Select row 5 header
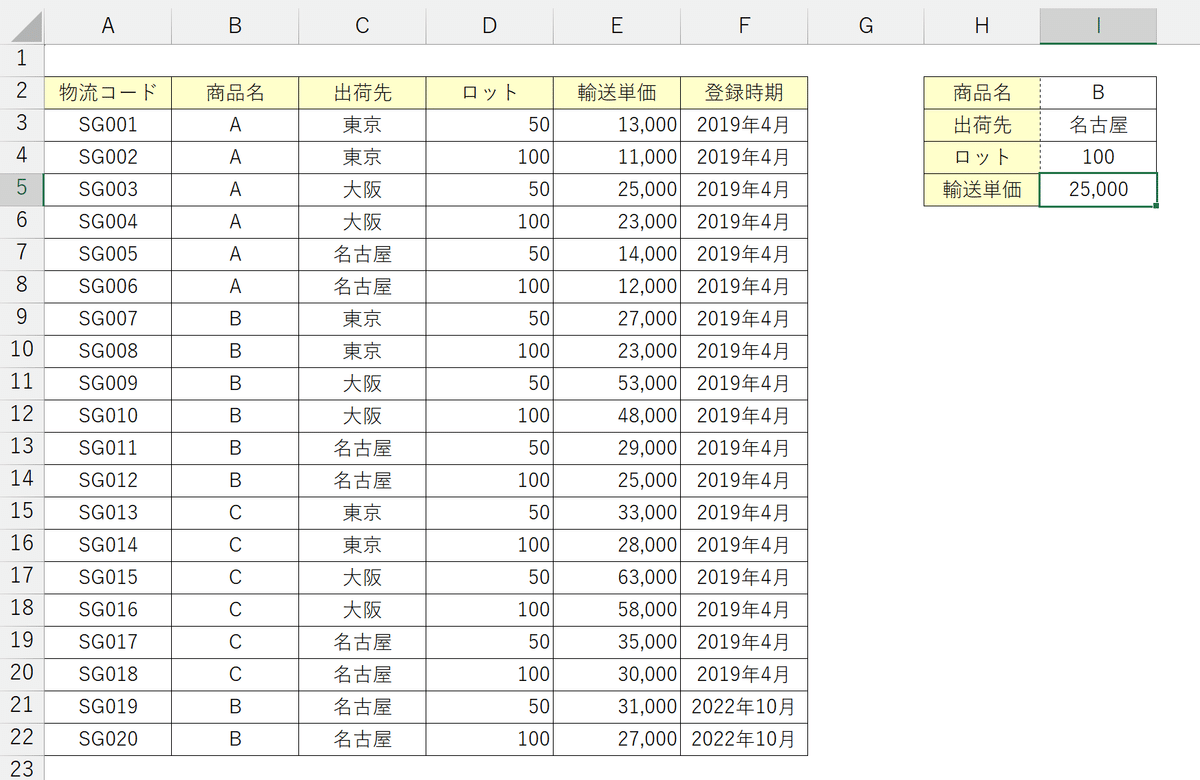 22,189
